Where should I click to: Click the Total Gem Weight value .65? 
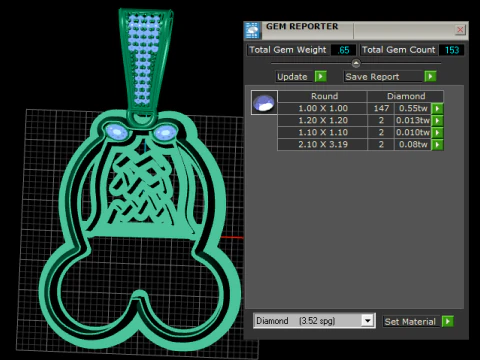[343, 50]
